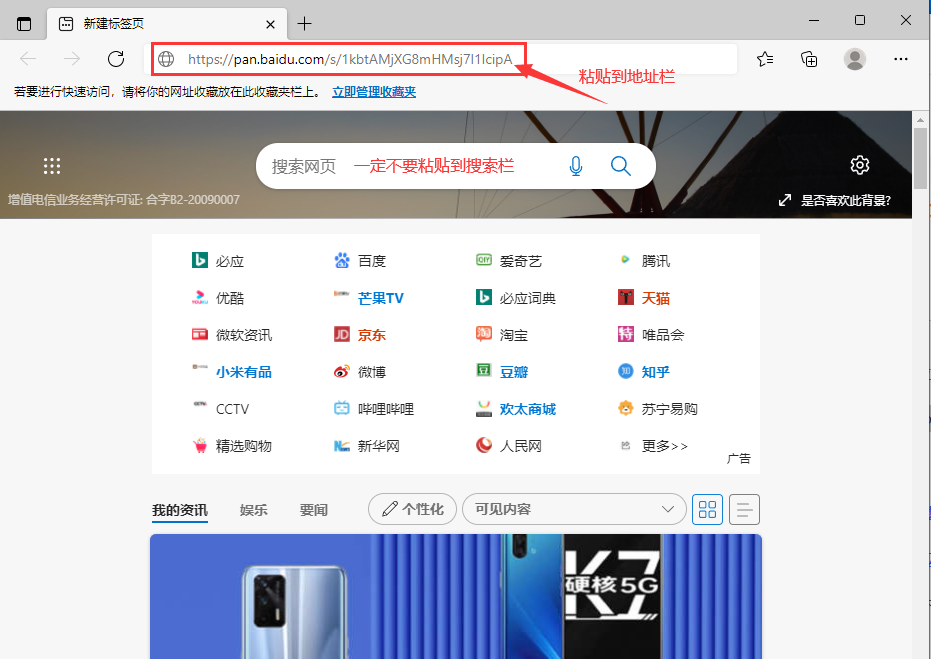Click the 个性化 button

click(412, 509)
